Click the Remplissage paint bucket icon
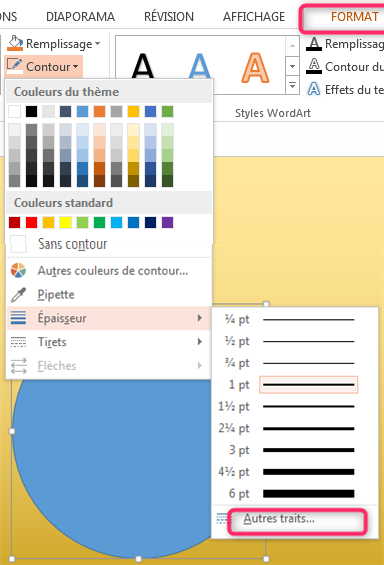 click(15, 43)
